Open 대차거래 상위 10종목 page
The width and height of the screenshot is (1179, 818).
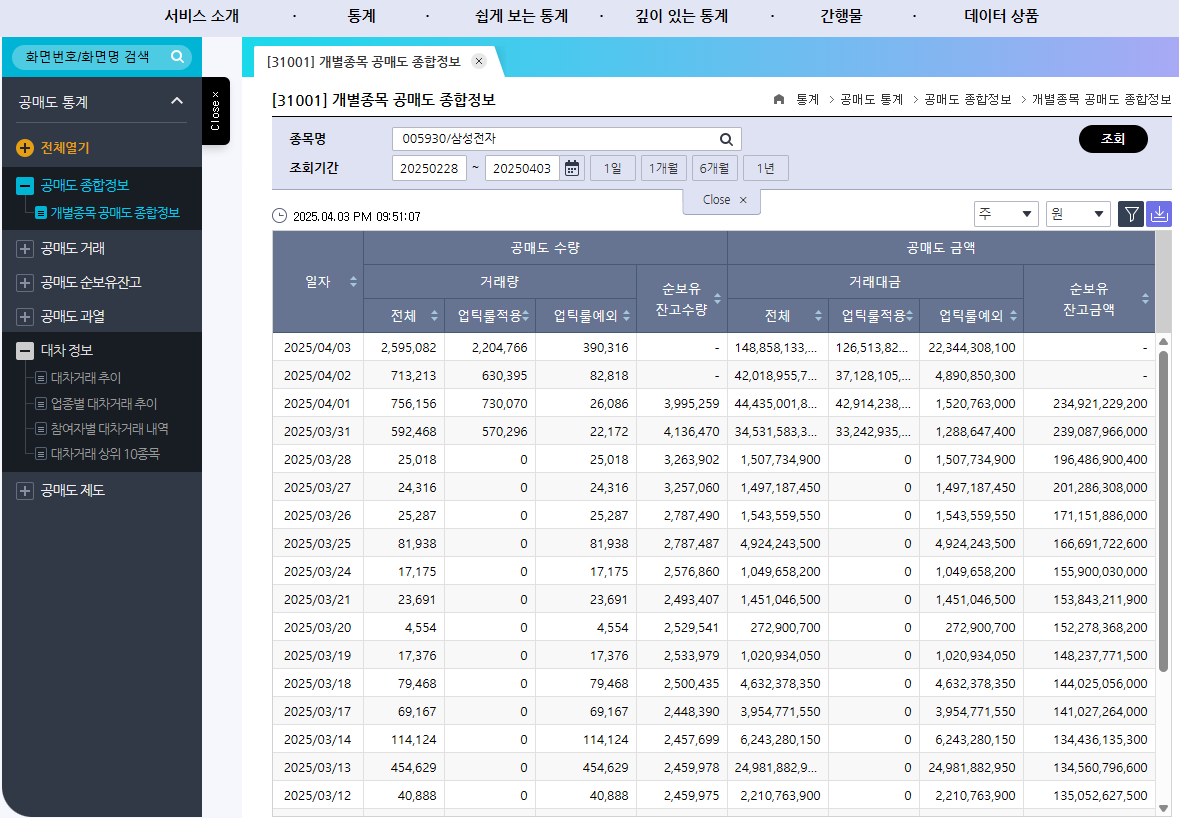coord(105,453)
